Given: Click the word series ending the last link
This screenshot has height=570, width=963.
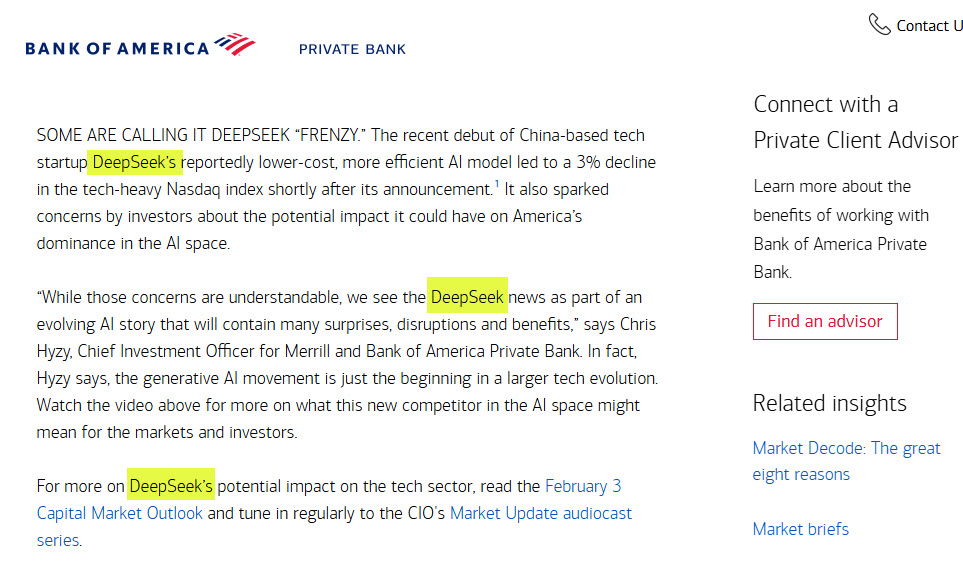Looking at the screenshot, I should [58, 541].
